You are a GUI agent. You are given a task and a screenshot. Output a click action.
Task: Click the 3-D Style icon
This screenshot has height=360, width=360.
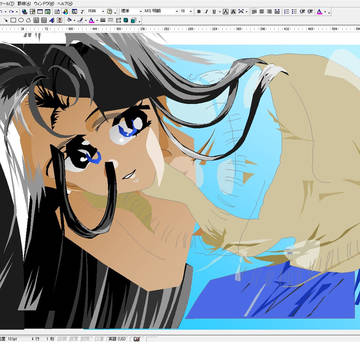click(x=133, y=20)
